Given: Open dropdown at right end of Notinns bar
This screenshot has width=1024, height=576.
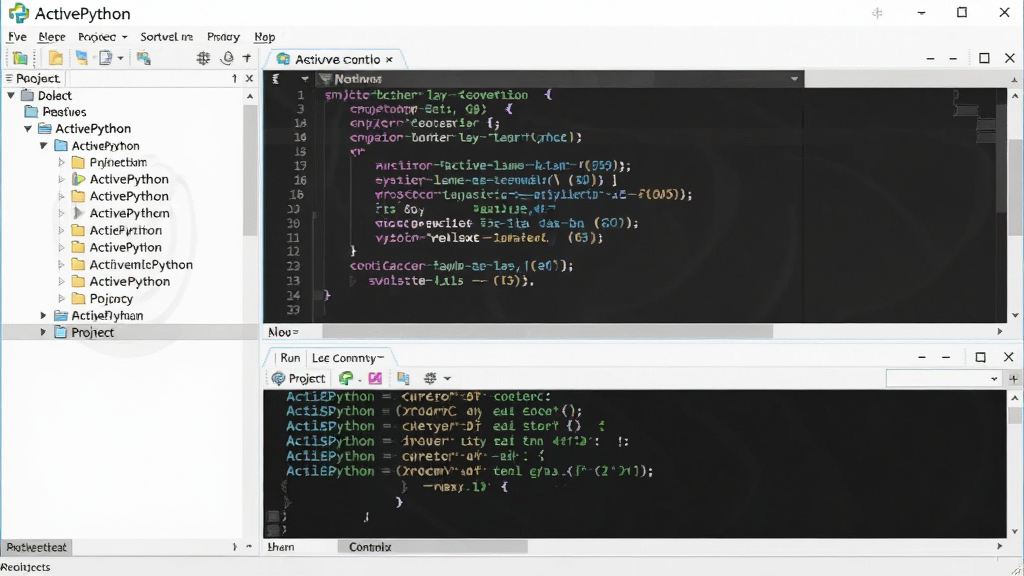Looking at the screenshot, I should [x=794, y=79].
